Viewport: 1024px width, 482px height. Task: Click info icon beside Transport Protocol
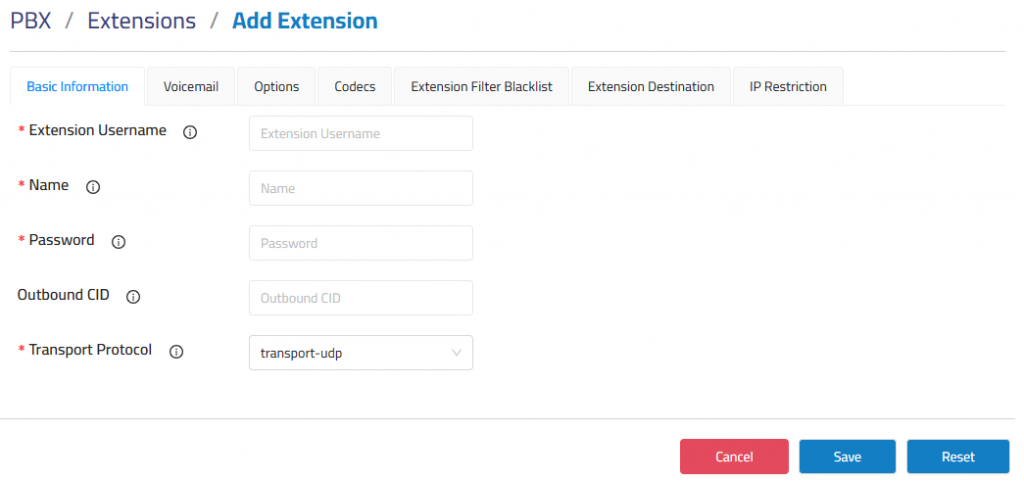(176, 352)
